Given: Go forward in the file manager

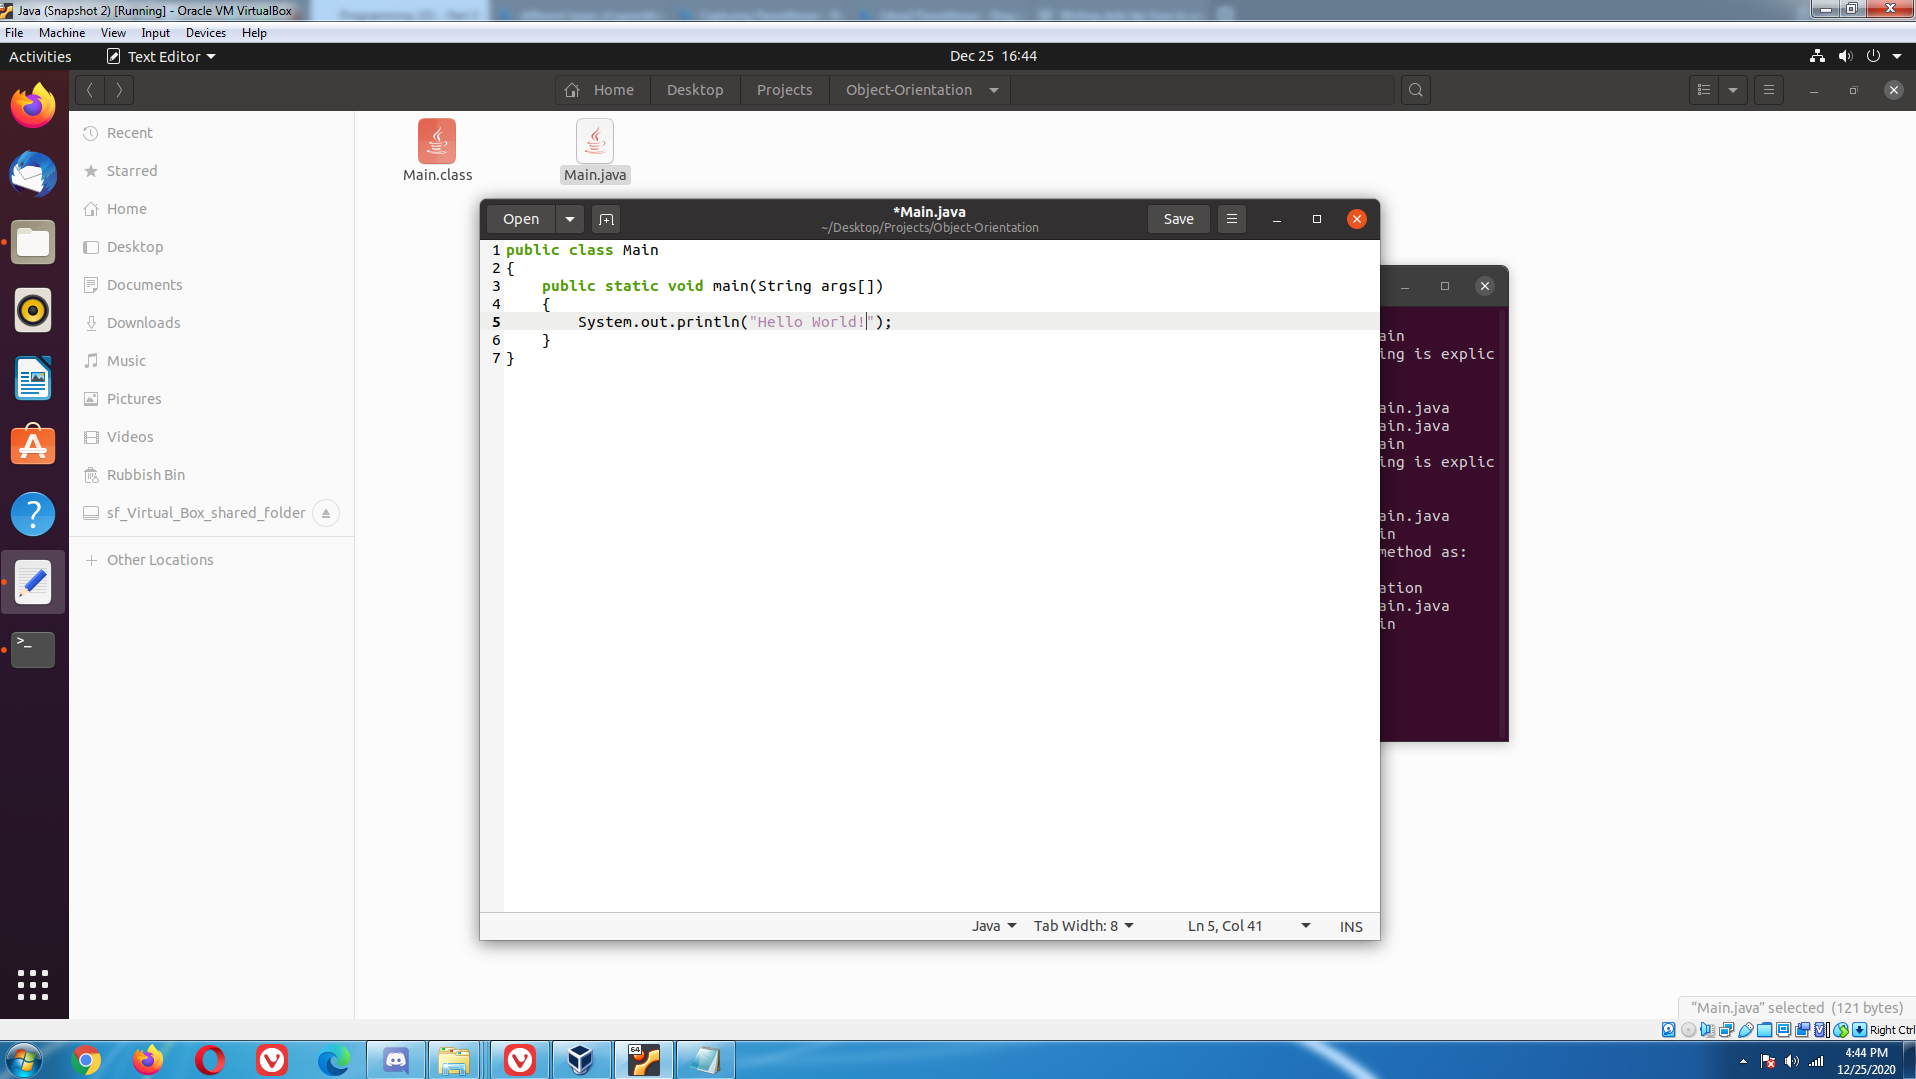Looking at the screenshot, I should 119,90.
